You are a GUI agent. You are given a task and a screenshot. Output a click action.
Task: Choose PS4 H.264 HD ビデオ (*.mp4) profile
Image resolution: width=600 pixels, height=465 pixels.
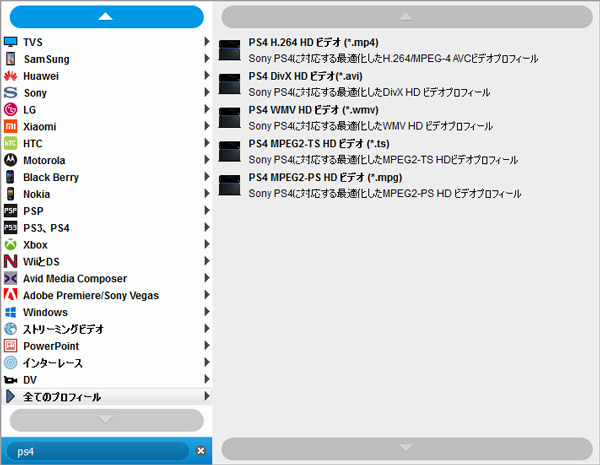(x=311, y=43)
